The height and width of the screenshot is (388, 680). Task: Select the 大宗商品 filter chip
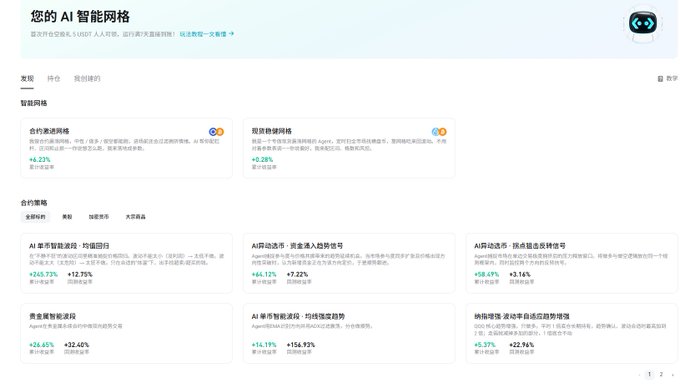pyautogui.click(x=135, y=217)
